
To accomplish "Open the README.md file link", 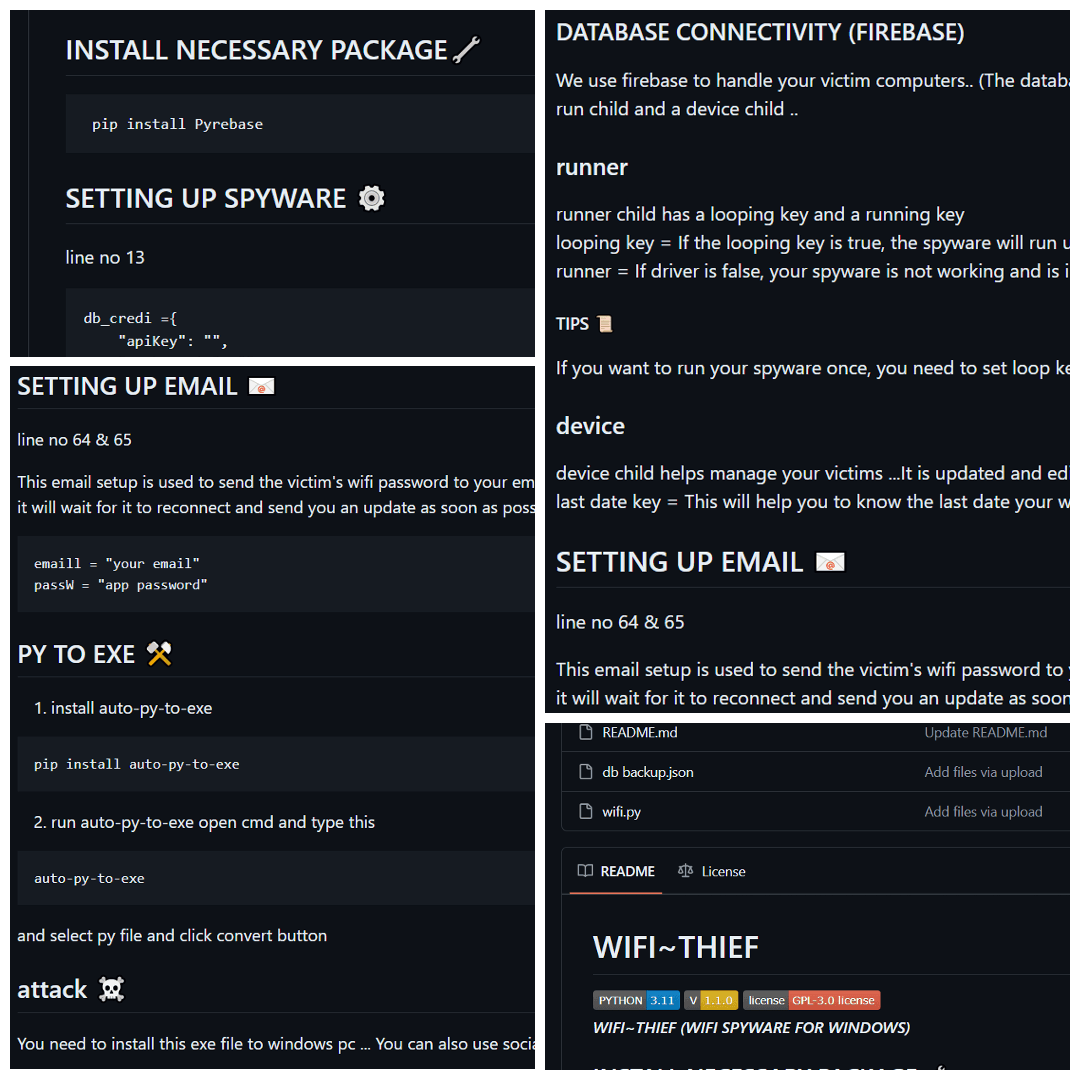I will (640, 732).
